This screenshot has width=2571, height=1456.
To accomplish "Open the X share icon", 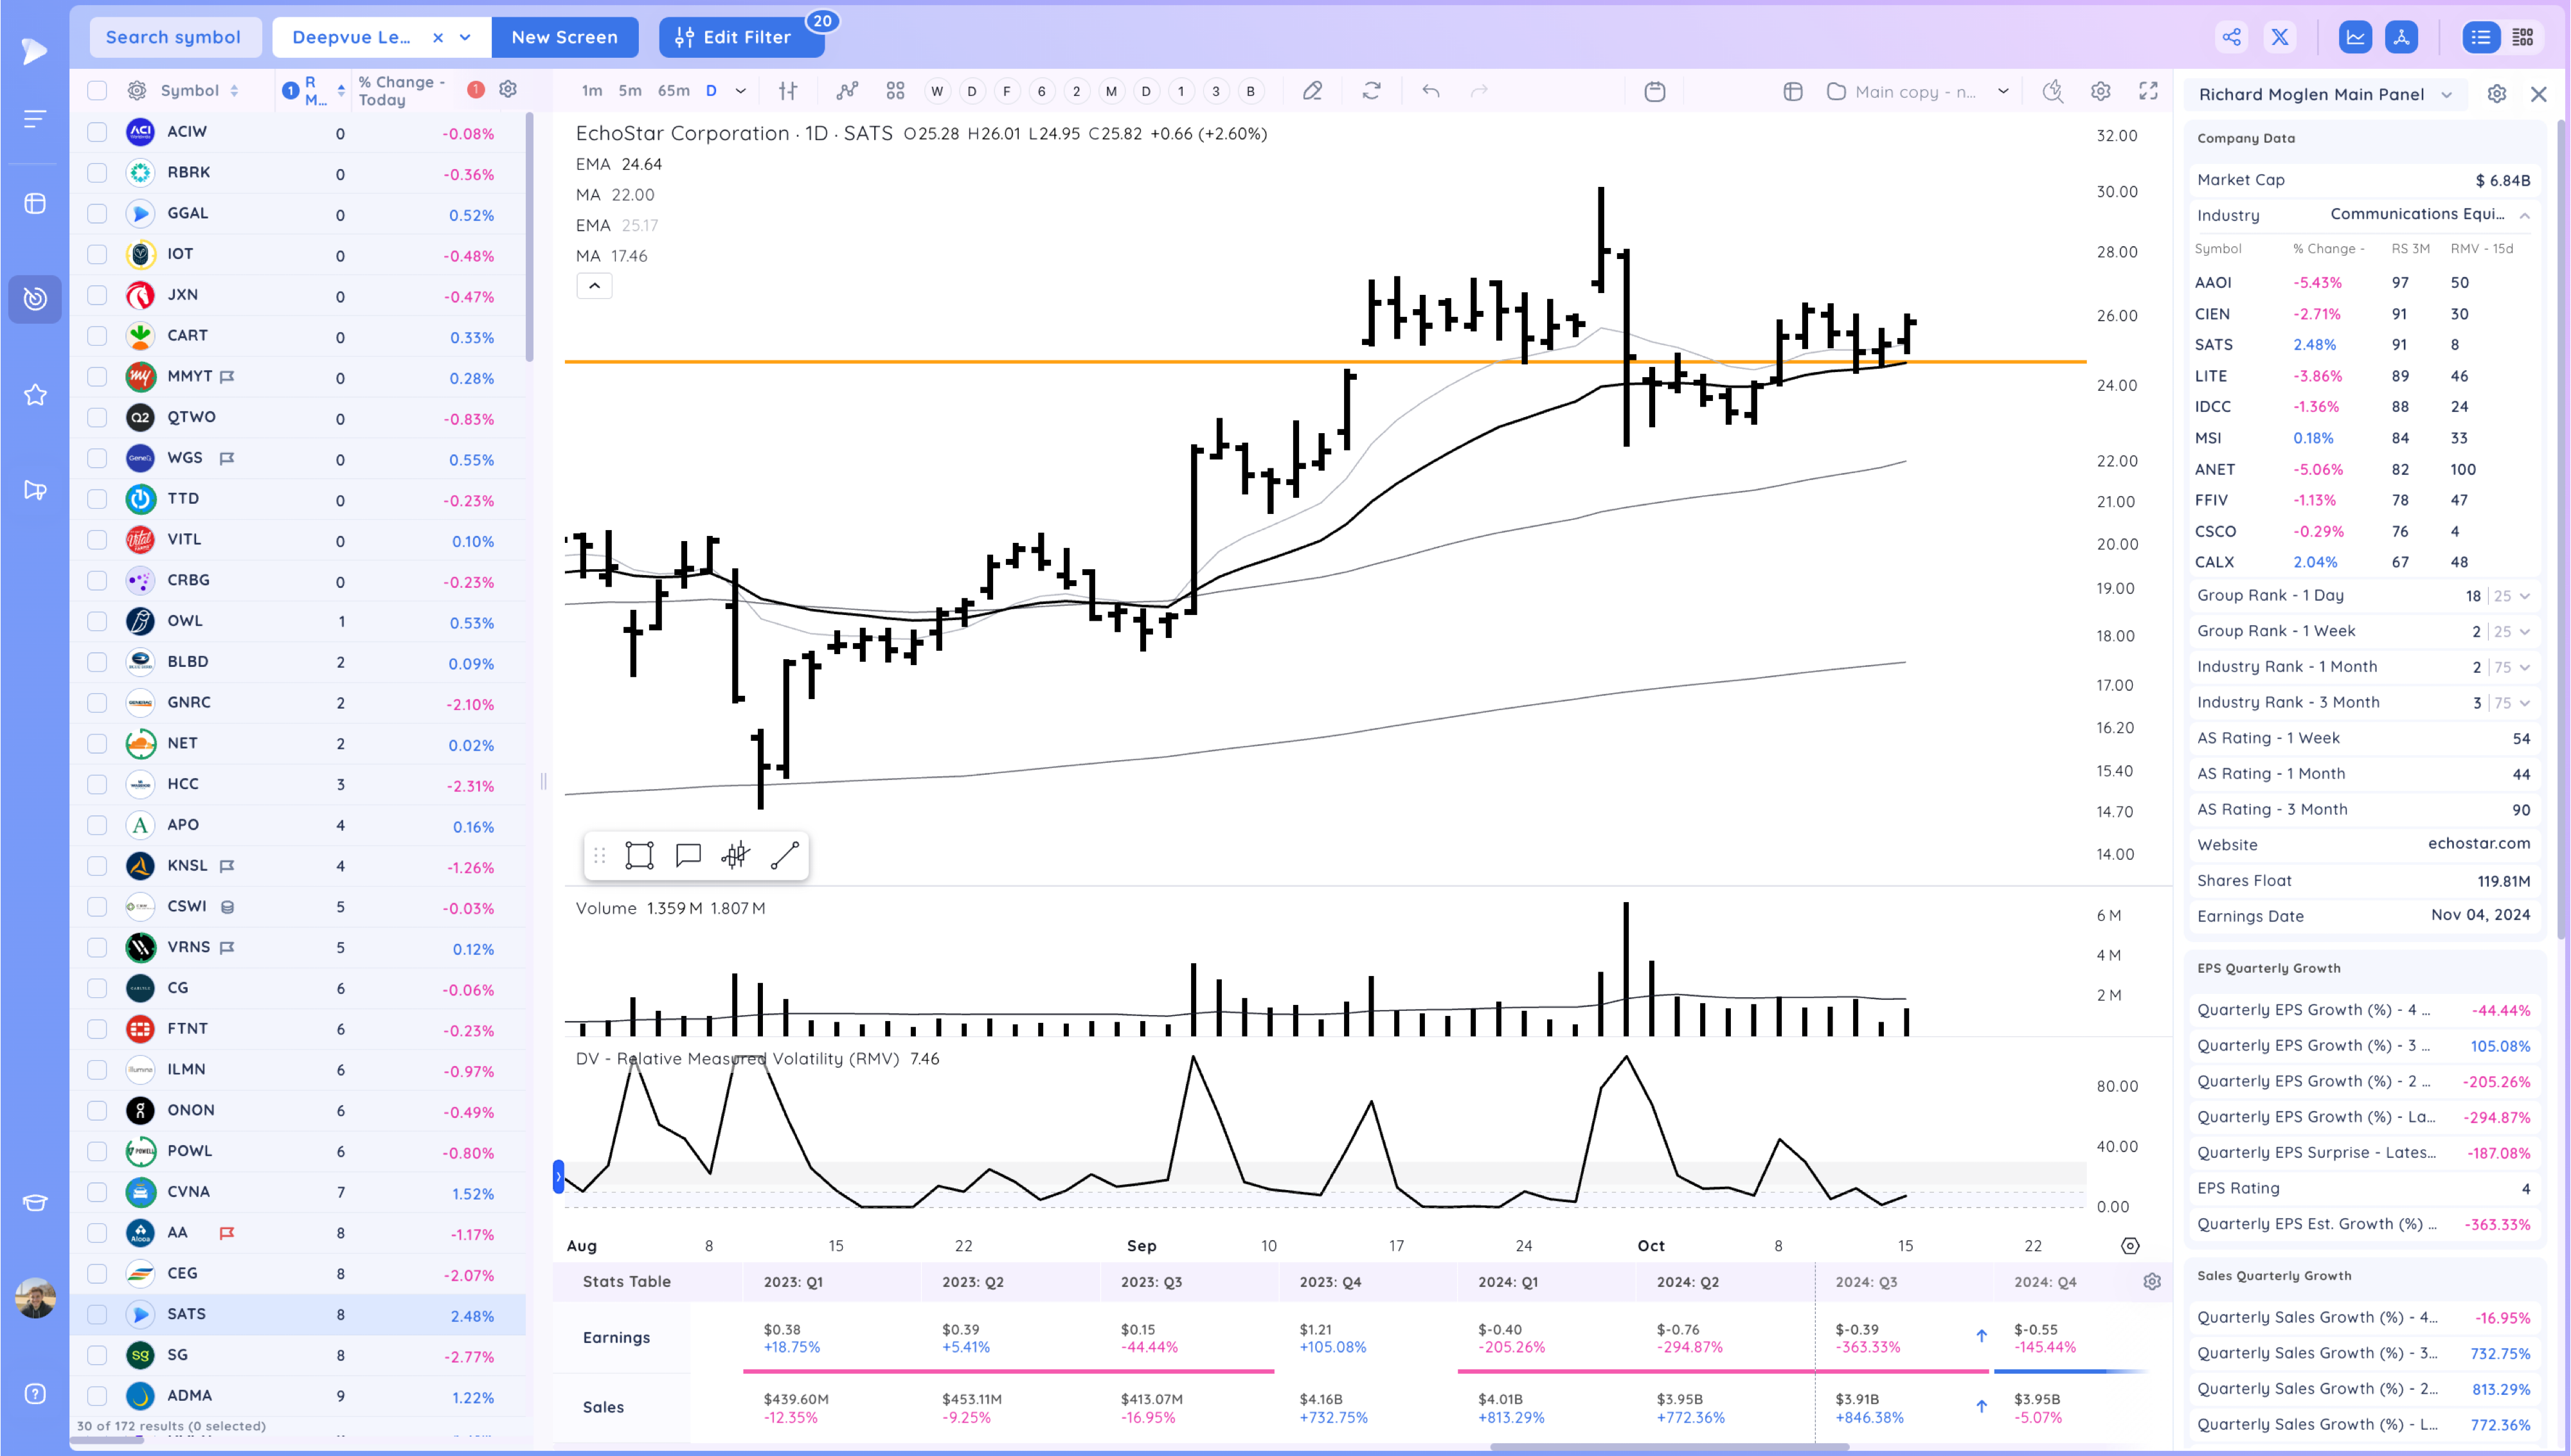I will coord(2280,37).
